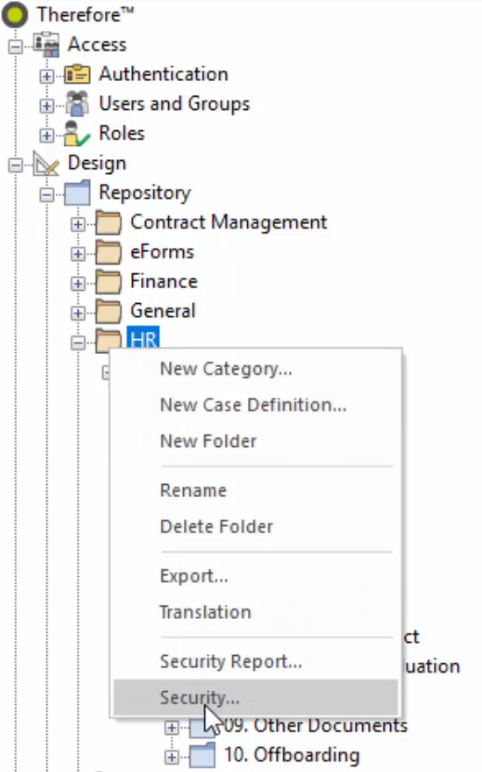This screenshot has height=772, width=482.
Task: Select the General folder label
Action: [x=163, y=311]
